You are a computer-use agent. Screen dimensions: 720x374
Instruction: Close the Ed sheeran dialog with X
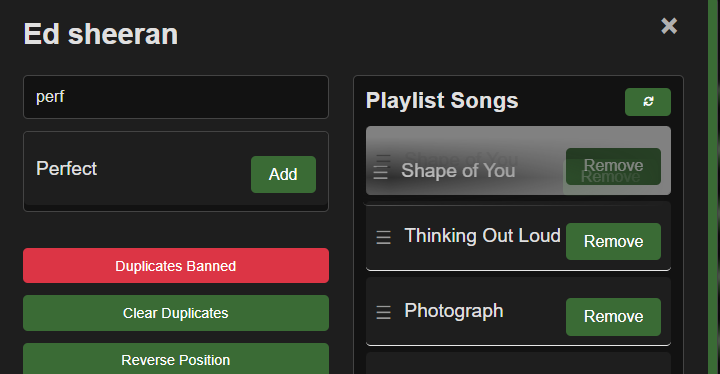tap(669, 26)
